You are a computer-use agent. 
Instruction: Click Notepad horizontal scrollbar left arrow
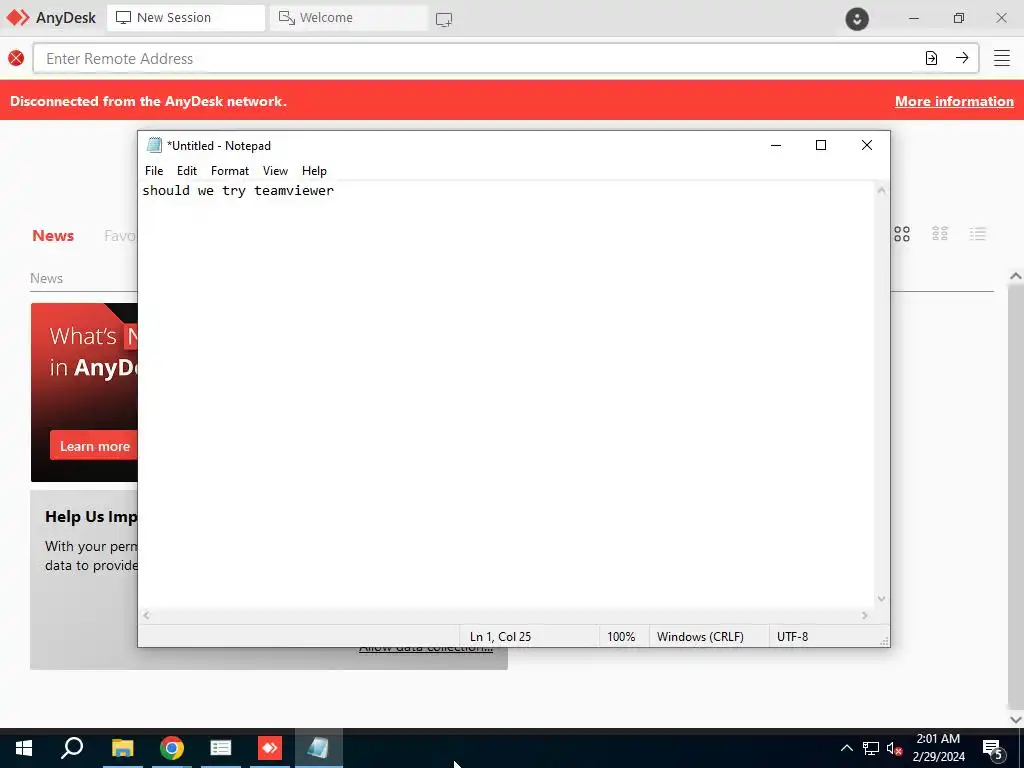point(146,615)
